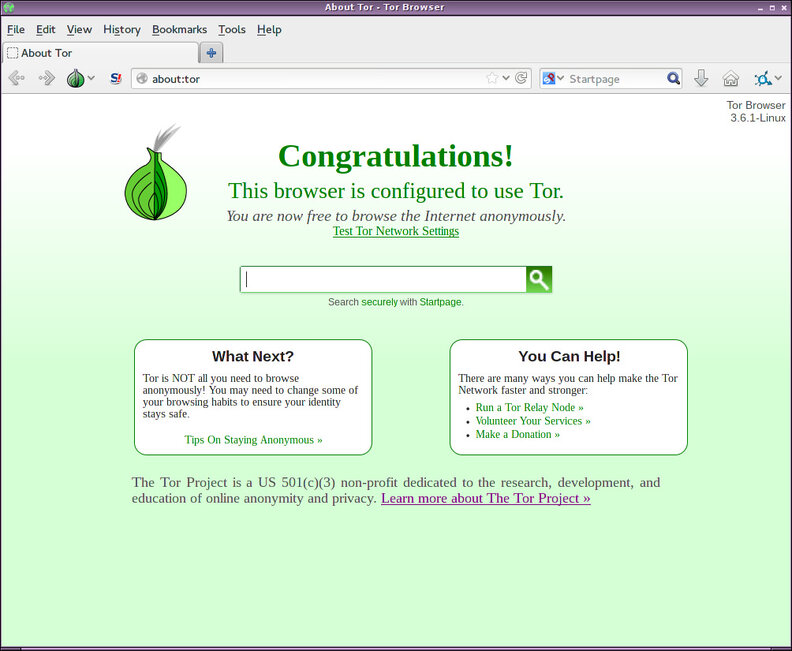Open the Downloads arrow icon

click(x=701, y=78)
